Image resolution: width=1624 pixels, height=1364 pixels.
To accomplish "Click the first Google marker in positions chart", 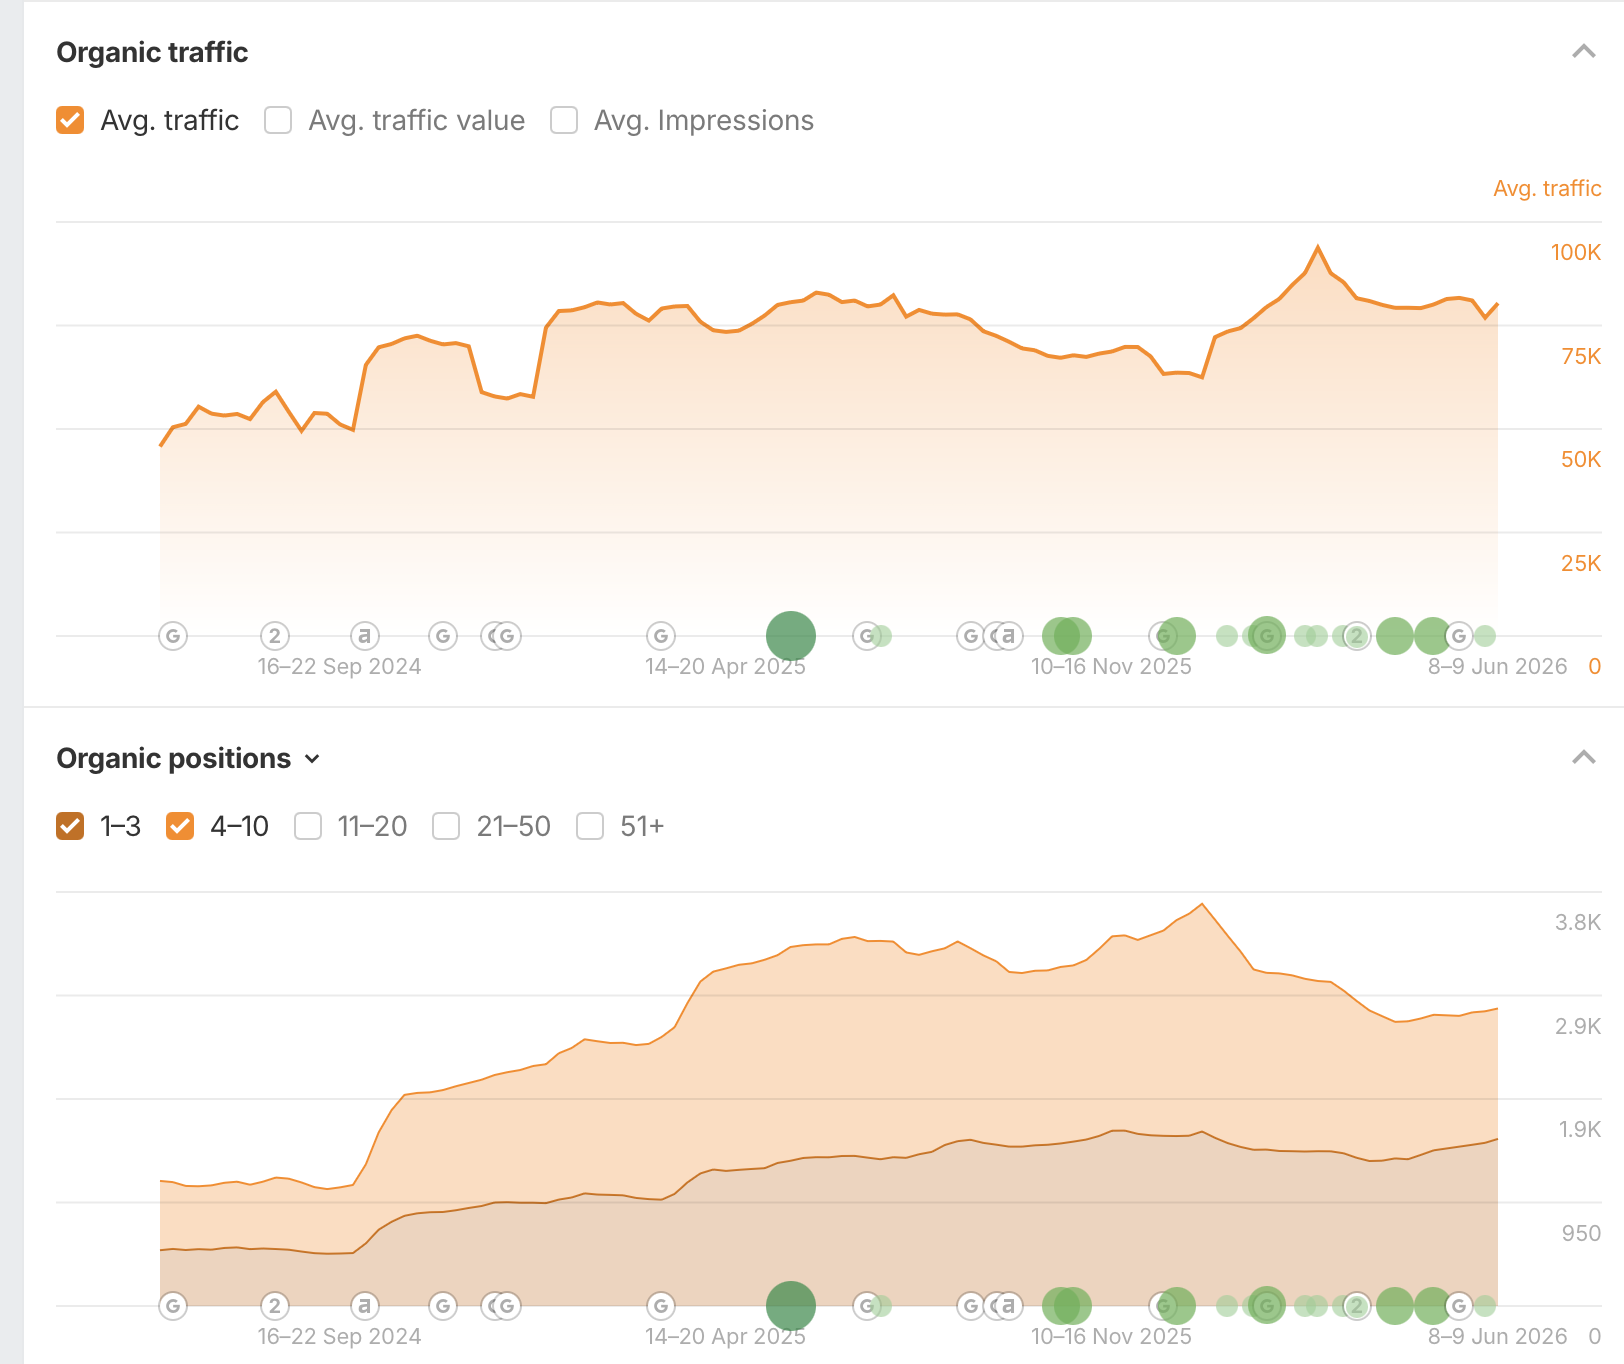I will [173, 1305].
